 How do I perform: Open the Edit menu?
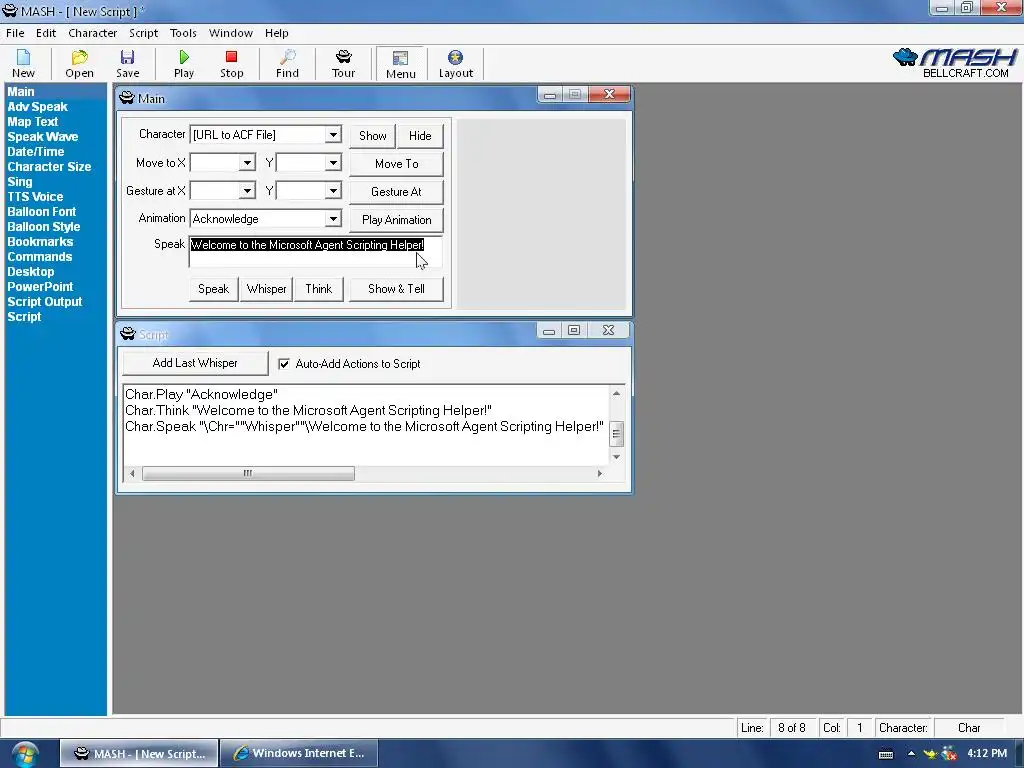click(x=46, y=33)
